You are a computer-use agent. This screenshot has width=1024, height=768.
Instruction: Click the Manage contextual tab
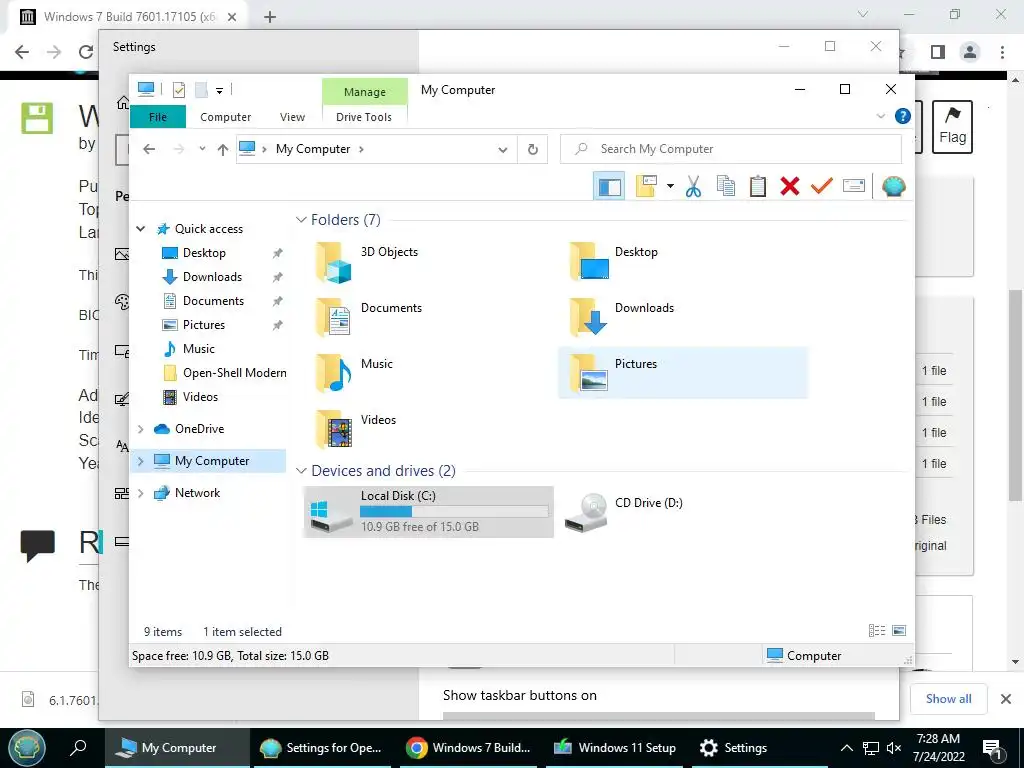pyautogui.click(x=364, y=92)
